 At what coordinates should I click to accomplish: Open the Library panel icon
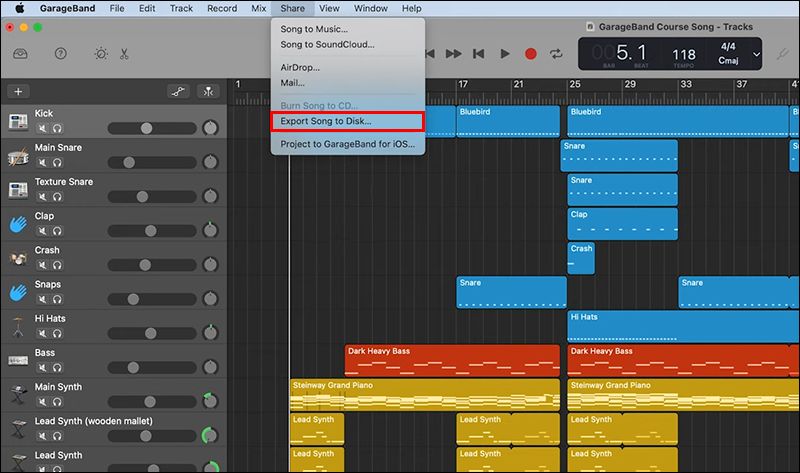pos(19,54)
